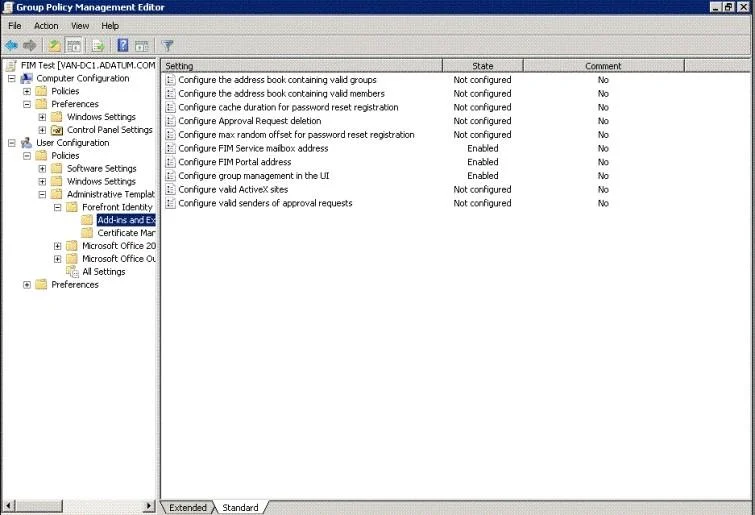Open the Action menu
Viewport: 755px width, 515px height.
tap(46, 26)
